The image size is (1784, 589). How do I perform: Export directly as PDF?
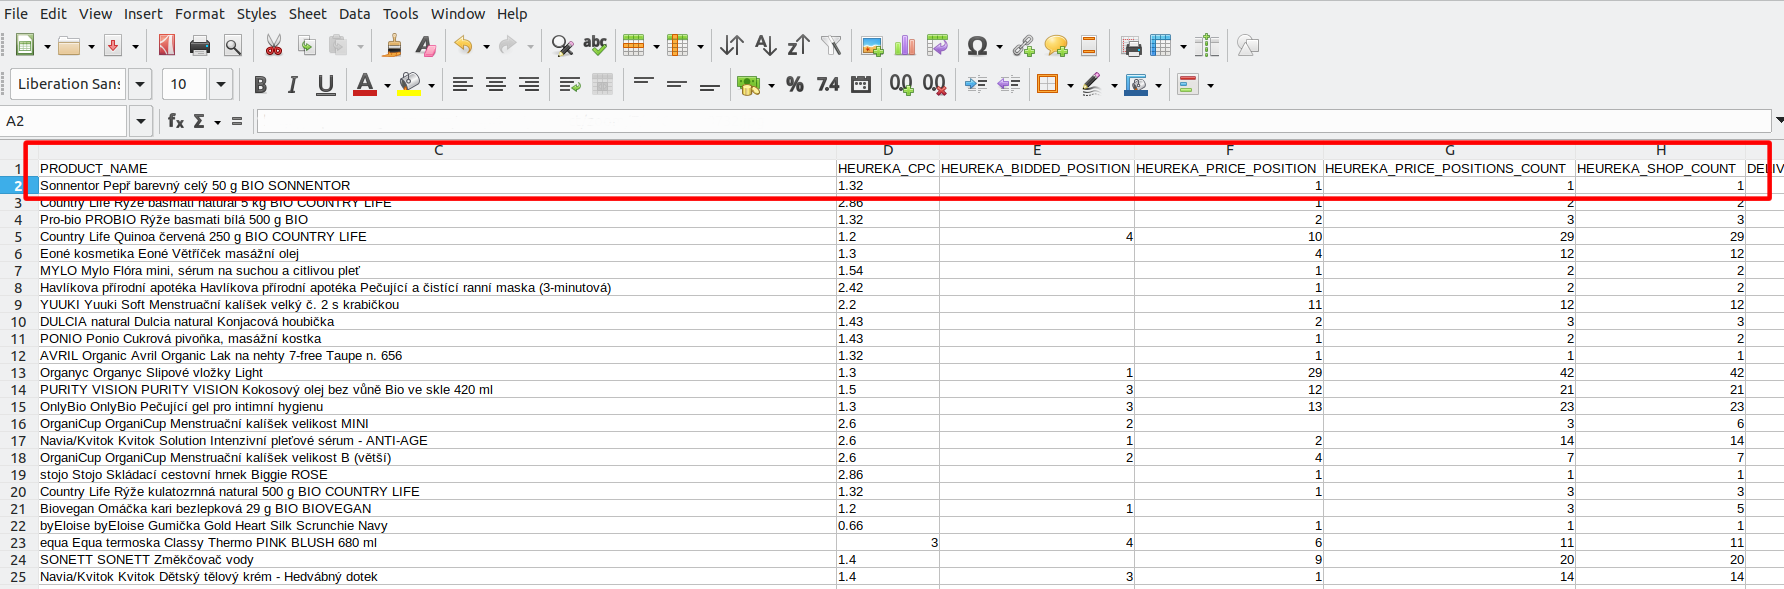pyautogui.click(x=167, y=46)
